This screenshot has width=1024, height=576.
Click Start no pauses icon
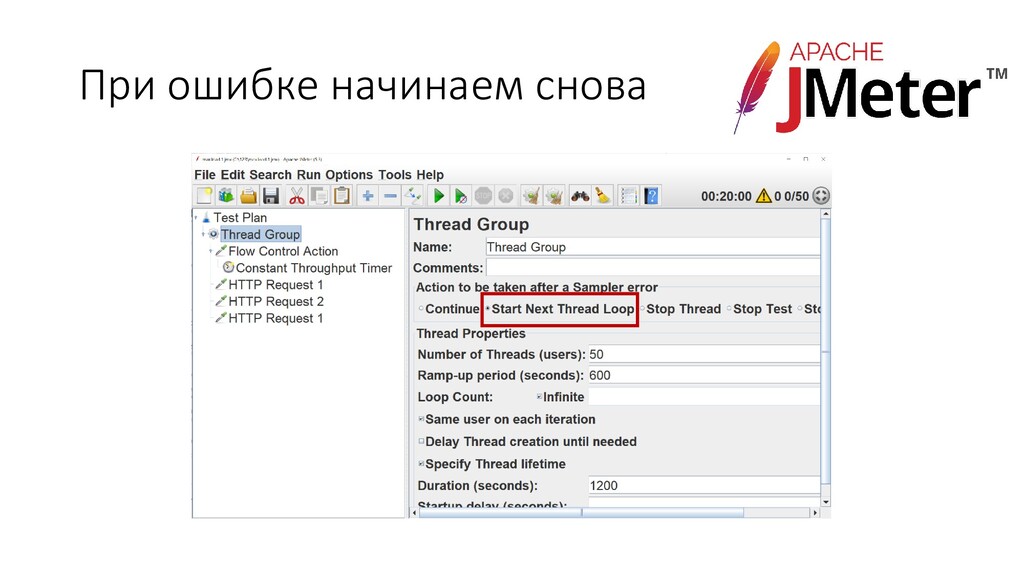click(461, 195)
